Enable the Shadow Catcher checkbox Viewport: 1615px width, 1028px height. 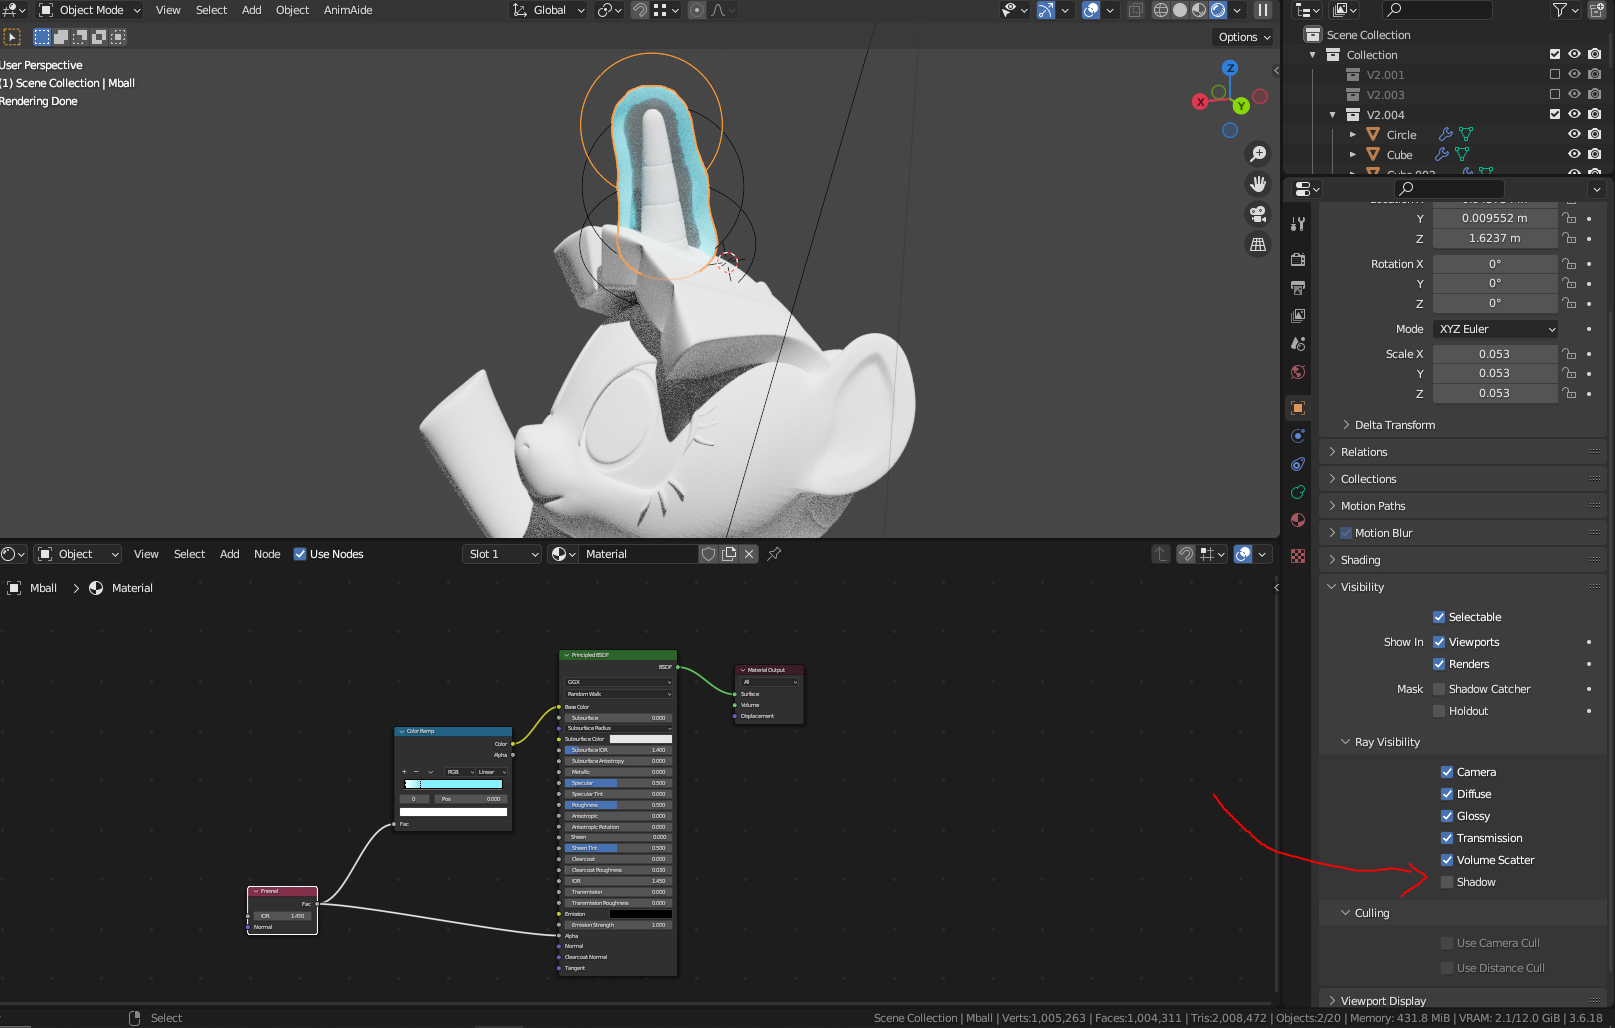1439,689
